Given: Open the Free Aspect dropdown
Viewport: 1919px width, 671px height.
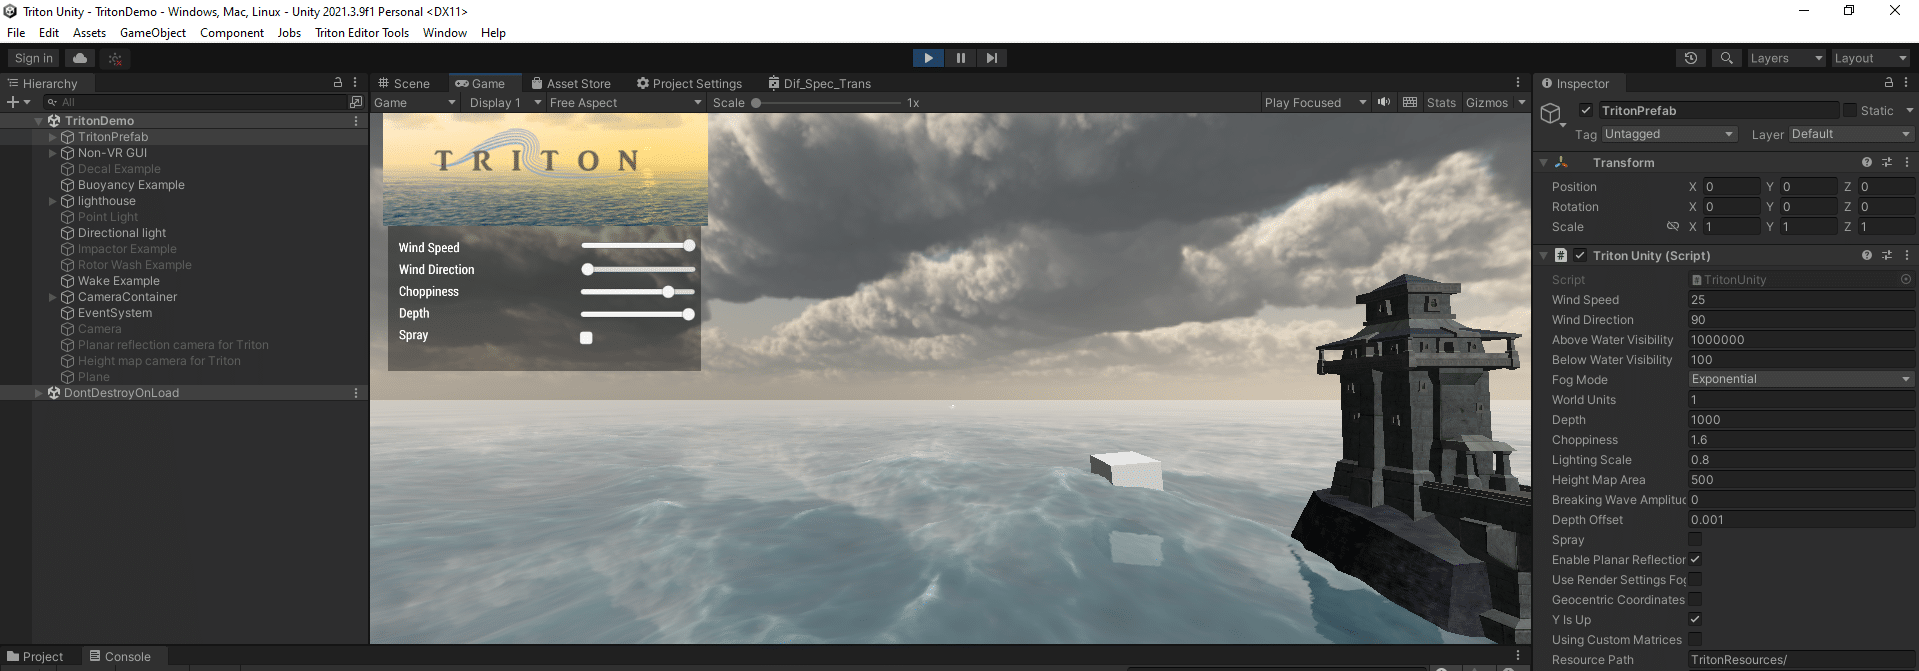Looking at the screenshot, I should (625, 102).
